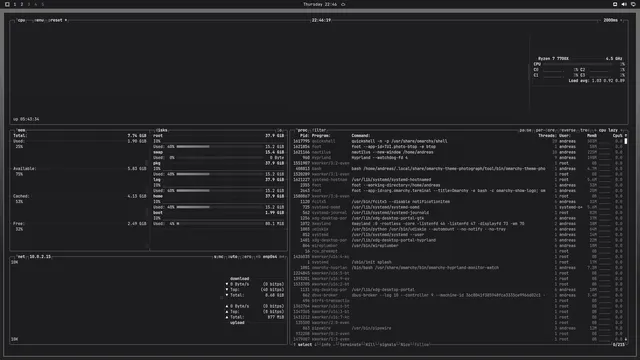The width and height of the screenshot is (640, 360).
Task: Select previous sort column with left arrow
Action: point(595,130)
